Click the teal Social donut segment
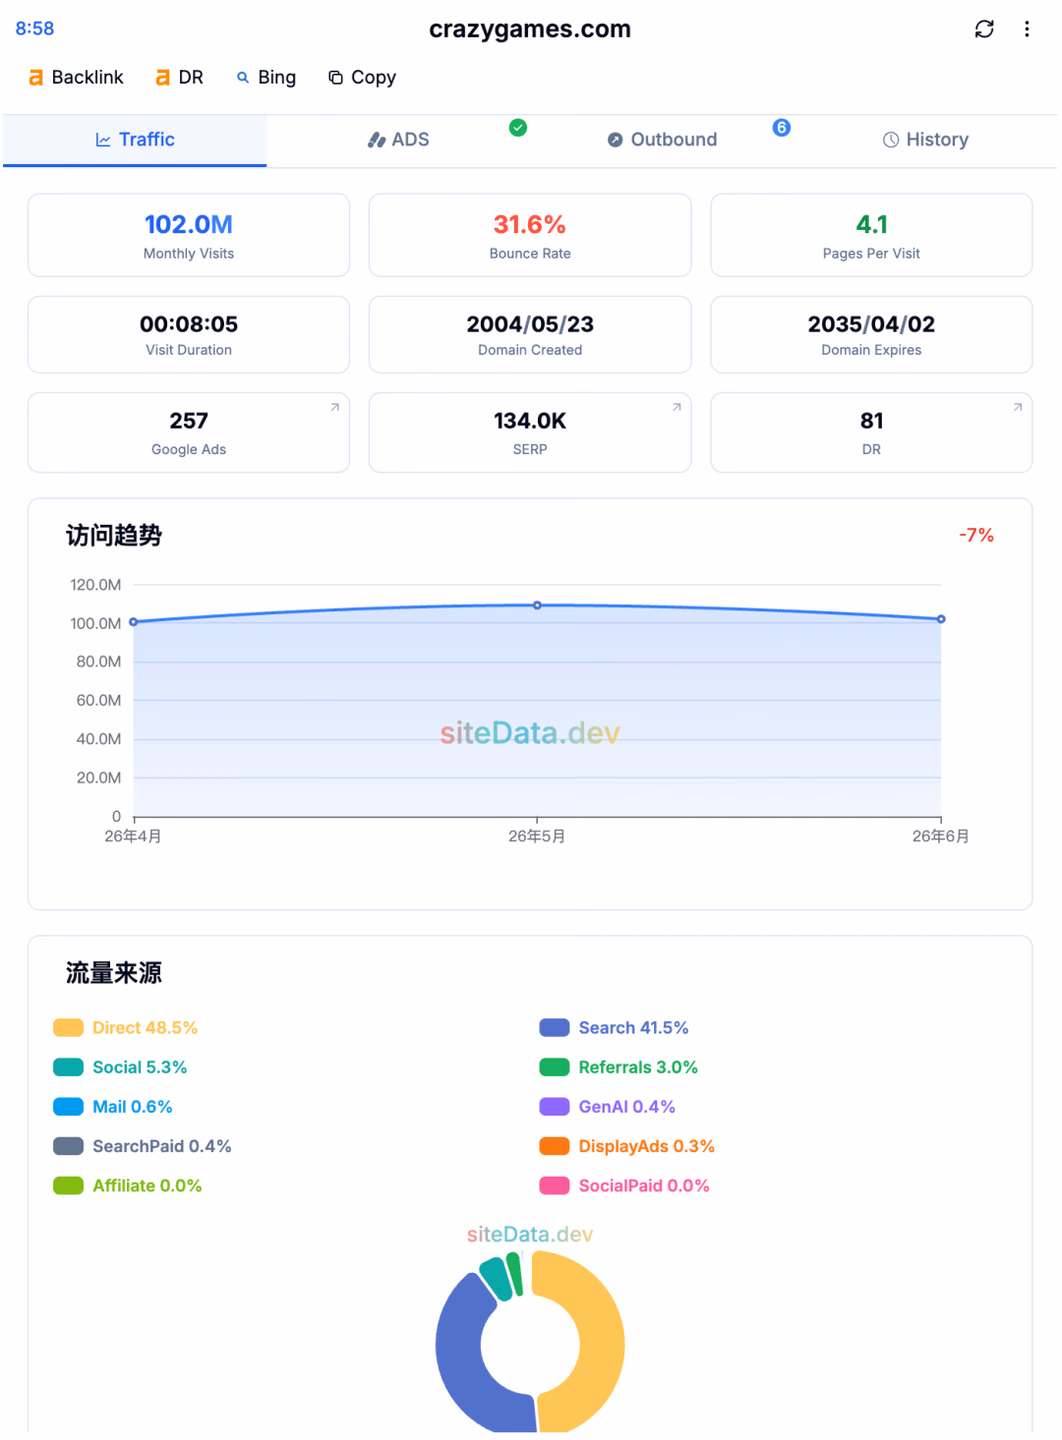This screenshot has height=1440, width=1062. 497,1279
